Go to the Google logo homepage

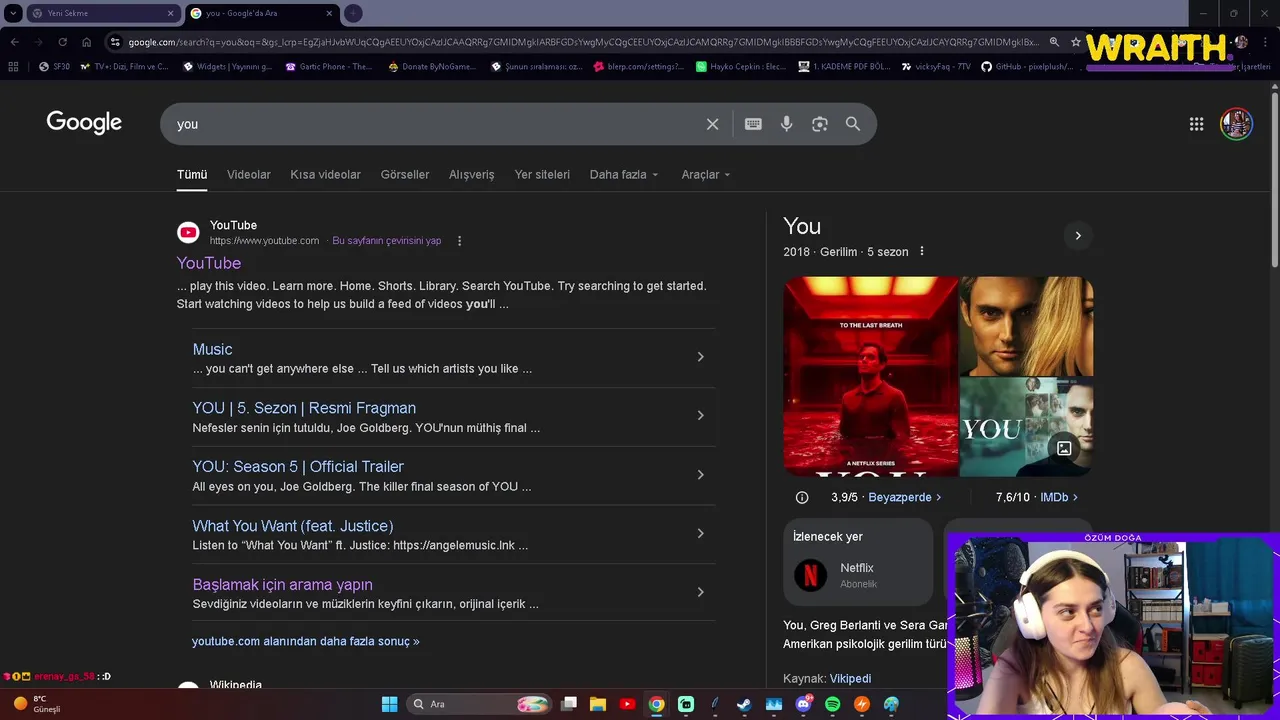[x=84, y=123]
